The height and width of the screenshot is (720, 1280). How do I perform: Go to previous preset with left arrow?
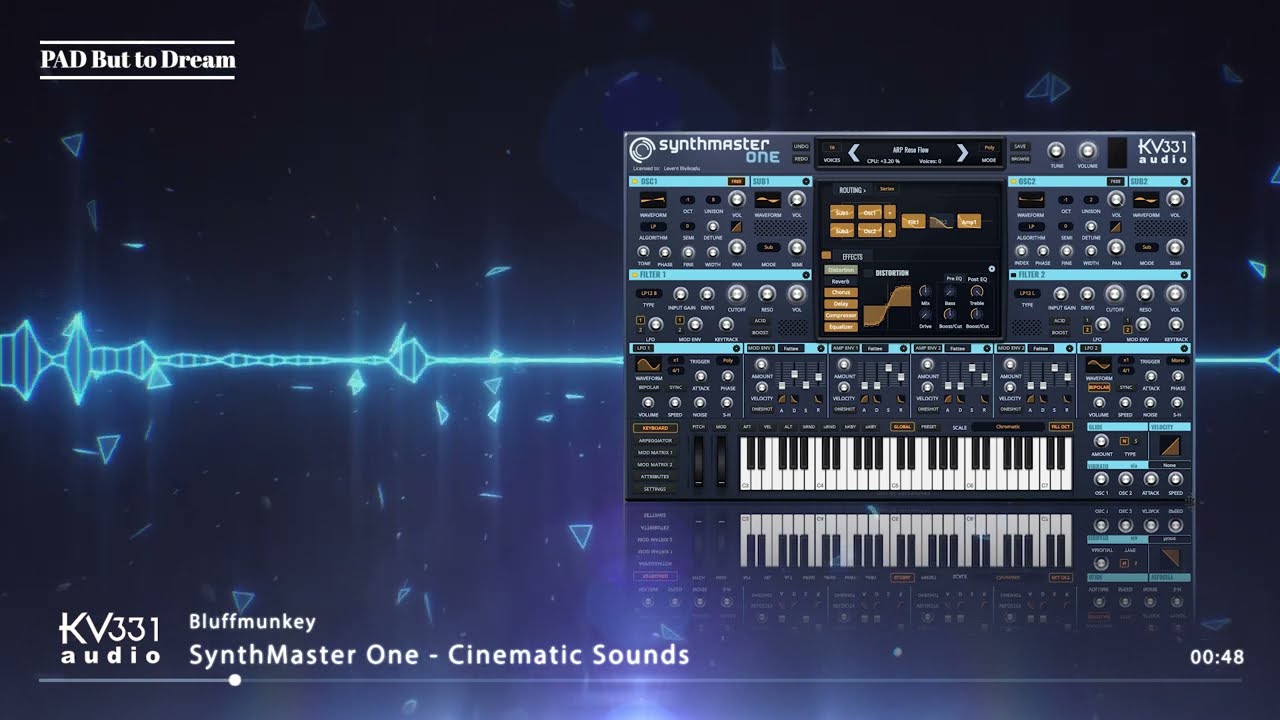point(854,153)
